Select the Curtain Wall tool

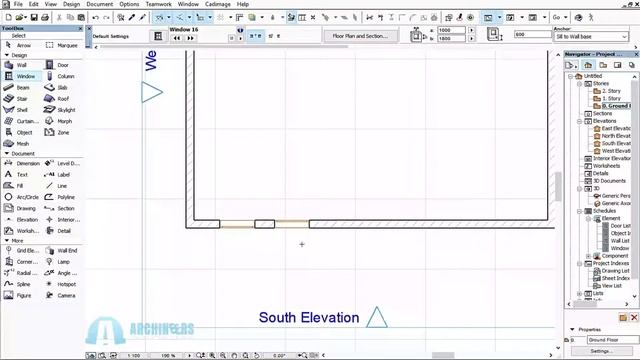[x=22, y=121]
